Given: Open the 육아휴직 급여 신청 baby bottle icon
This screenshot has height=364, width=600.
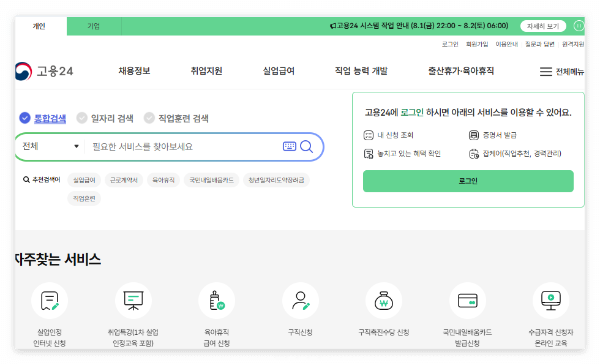Looking at the screenshot, I should [x=217, y=301].
